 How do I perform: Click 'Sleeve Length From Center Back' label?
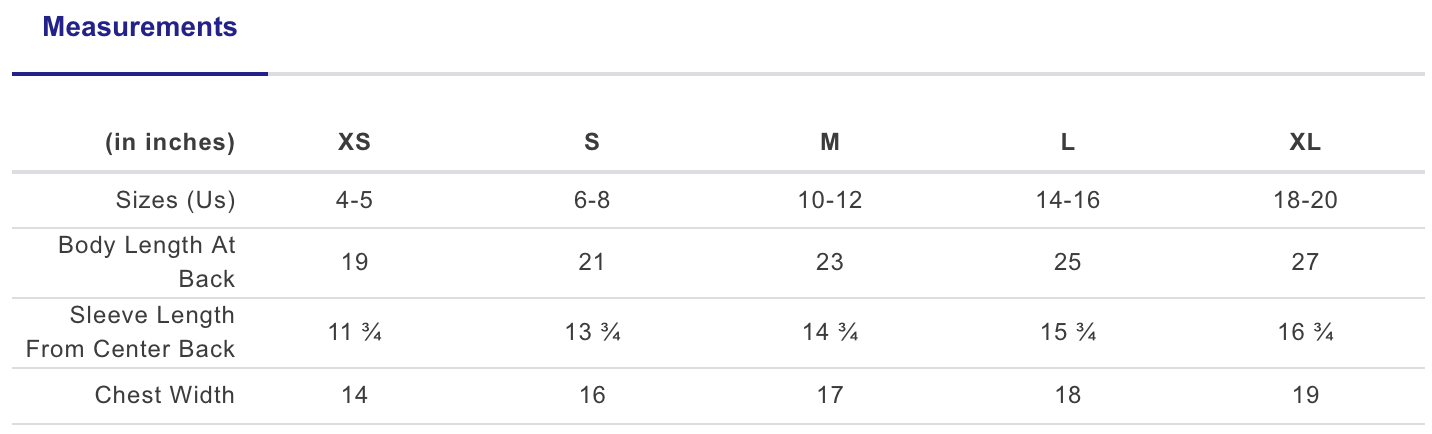(131, 332)
